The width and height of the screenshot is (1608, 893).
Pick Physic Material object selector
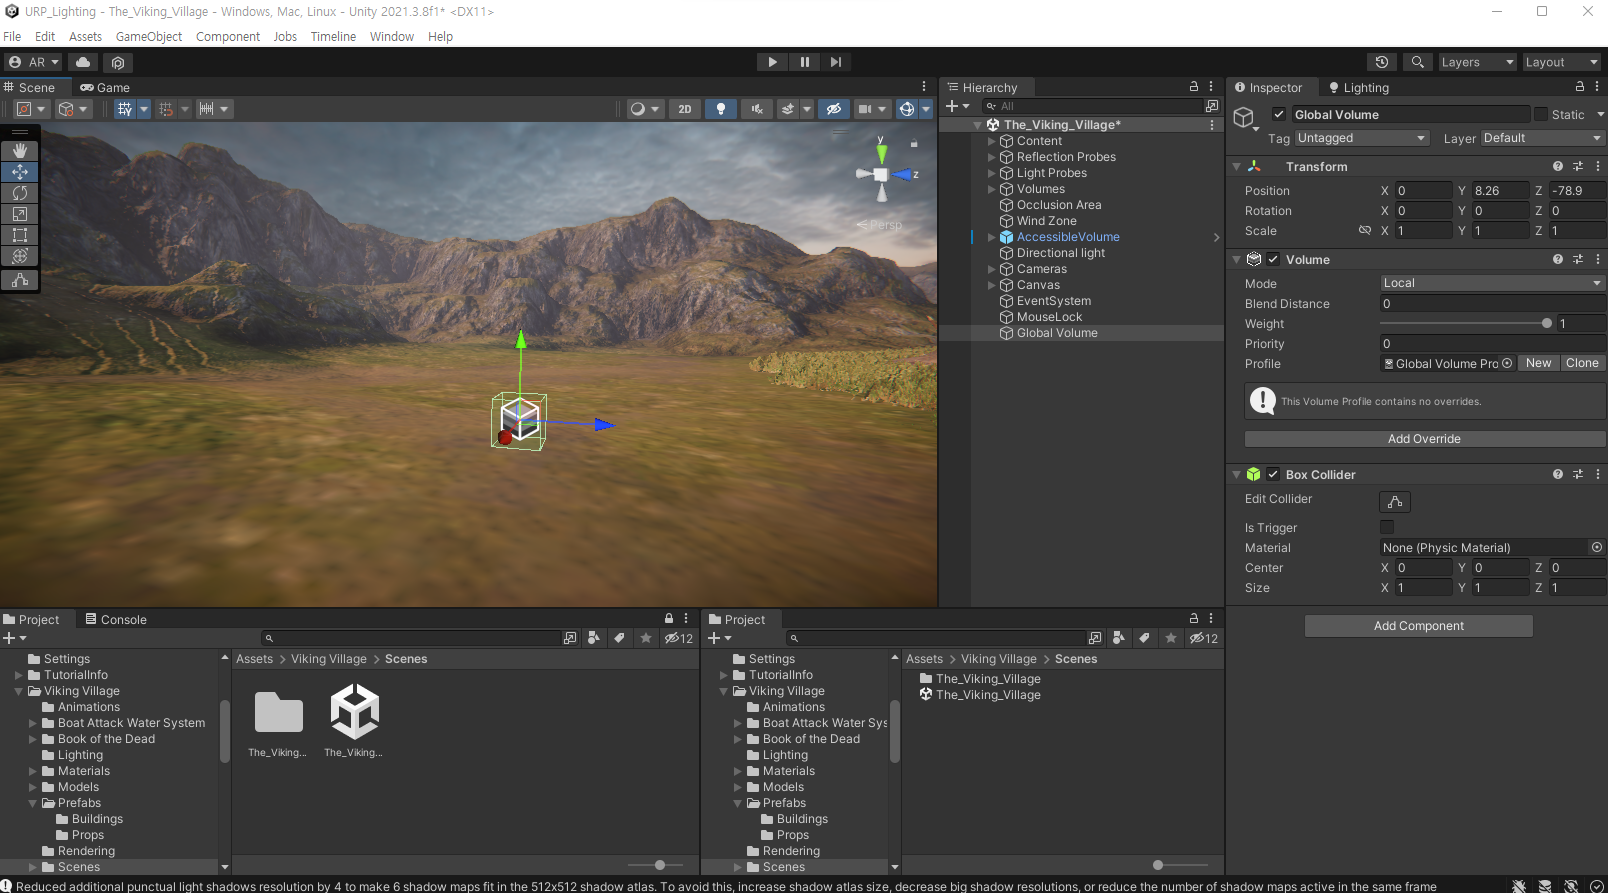[1597, 547]
